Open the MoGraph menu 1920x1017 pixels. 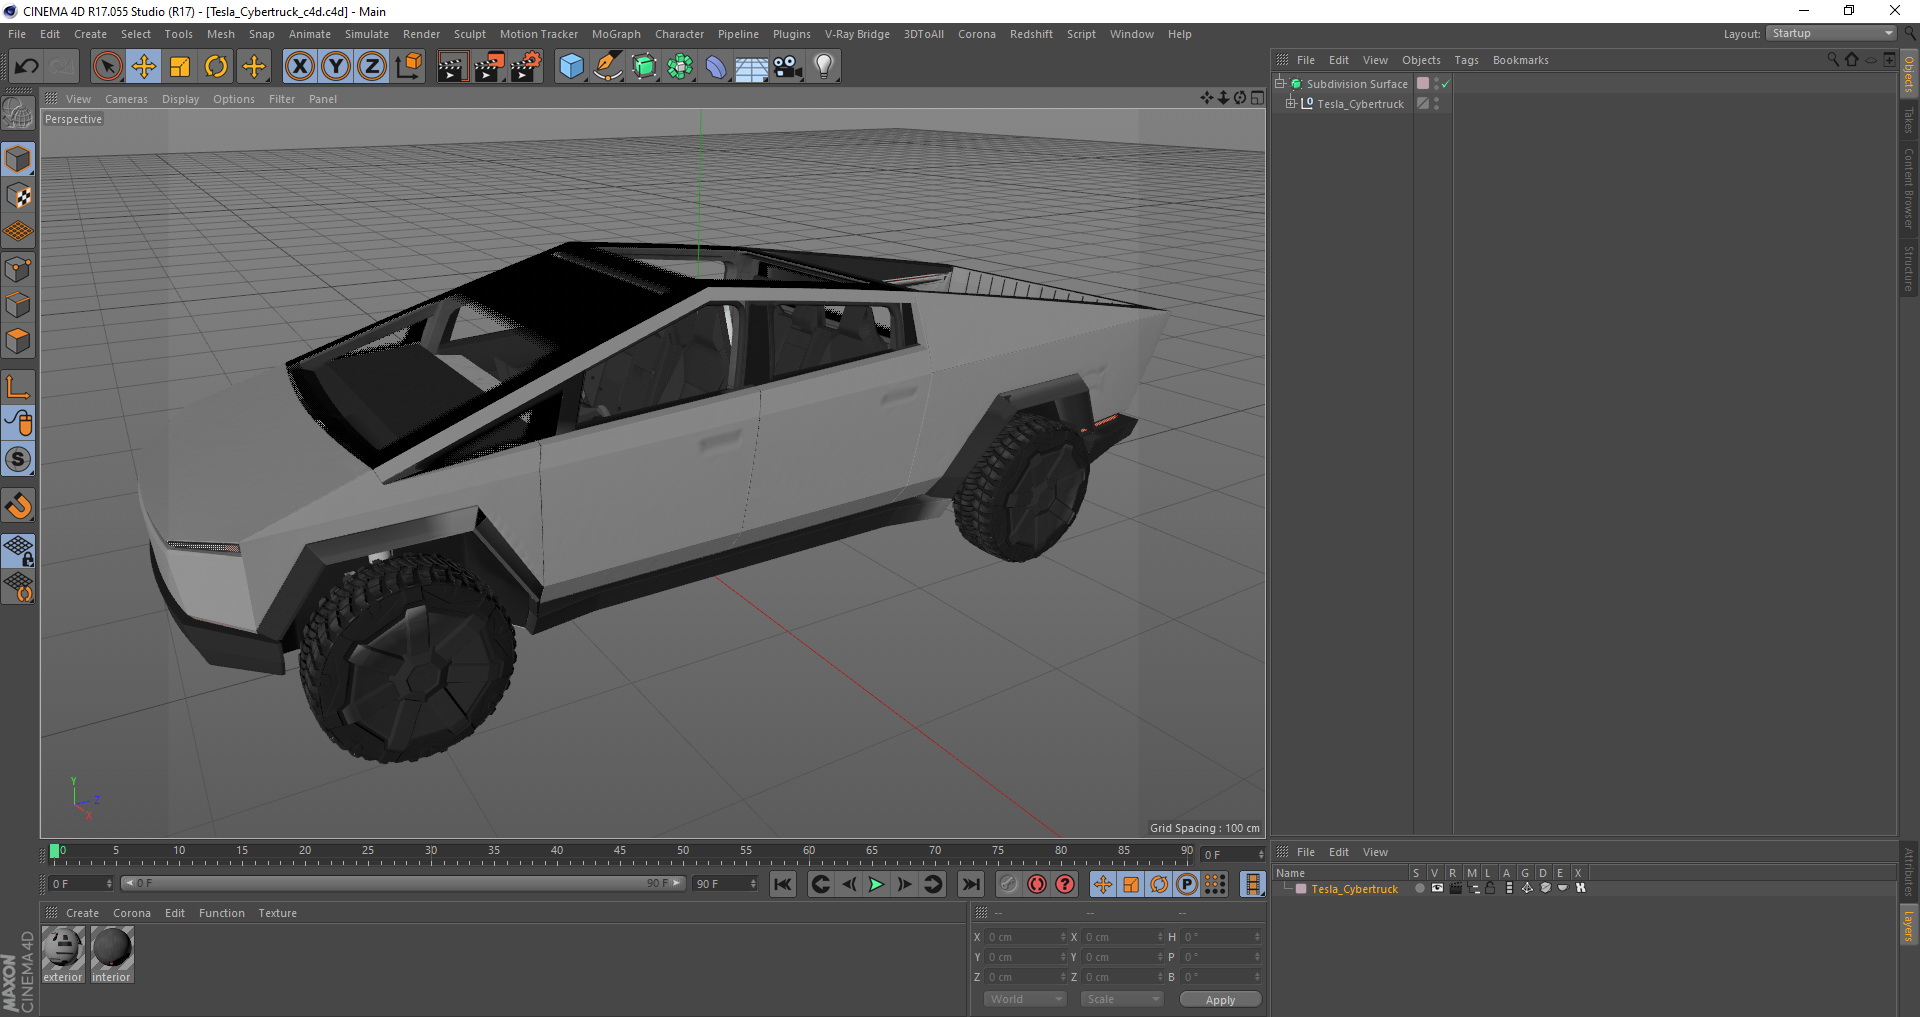click(616, 34)
